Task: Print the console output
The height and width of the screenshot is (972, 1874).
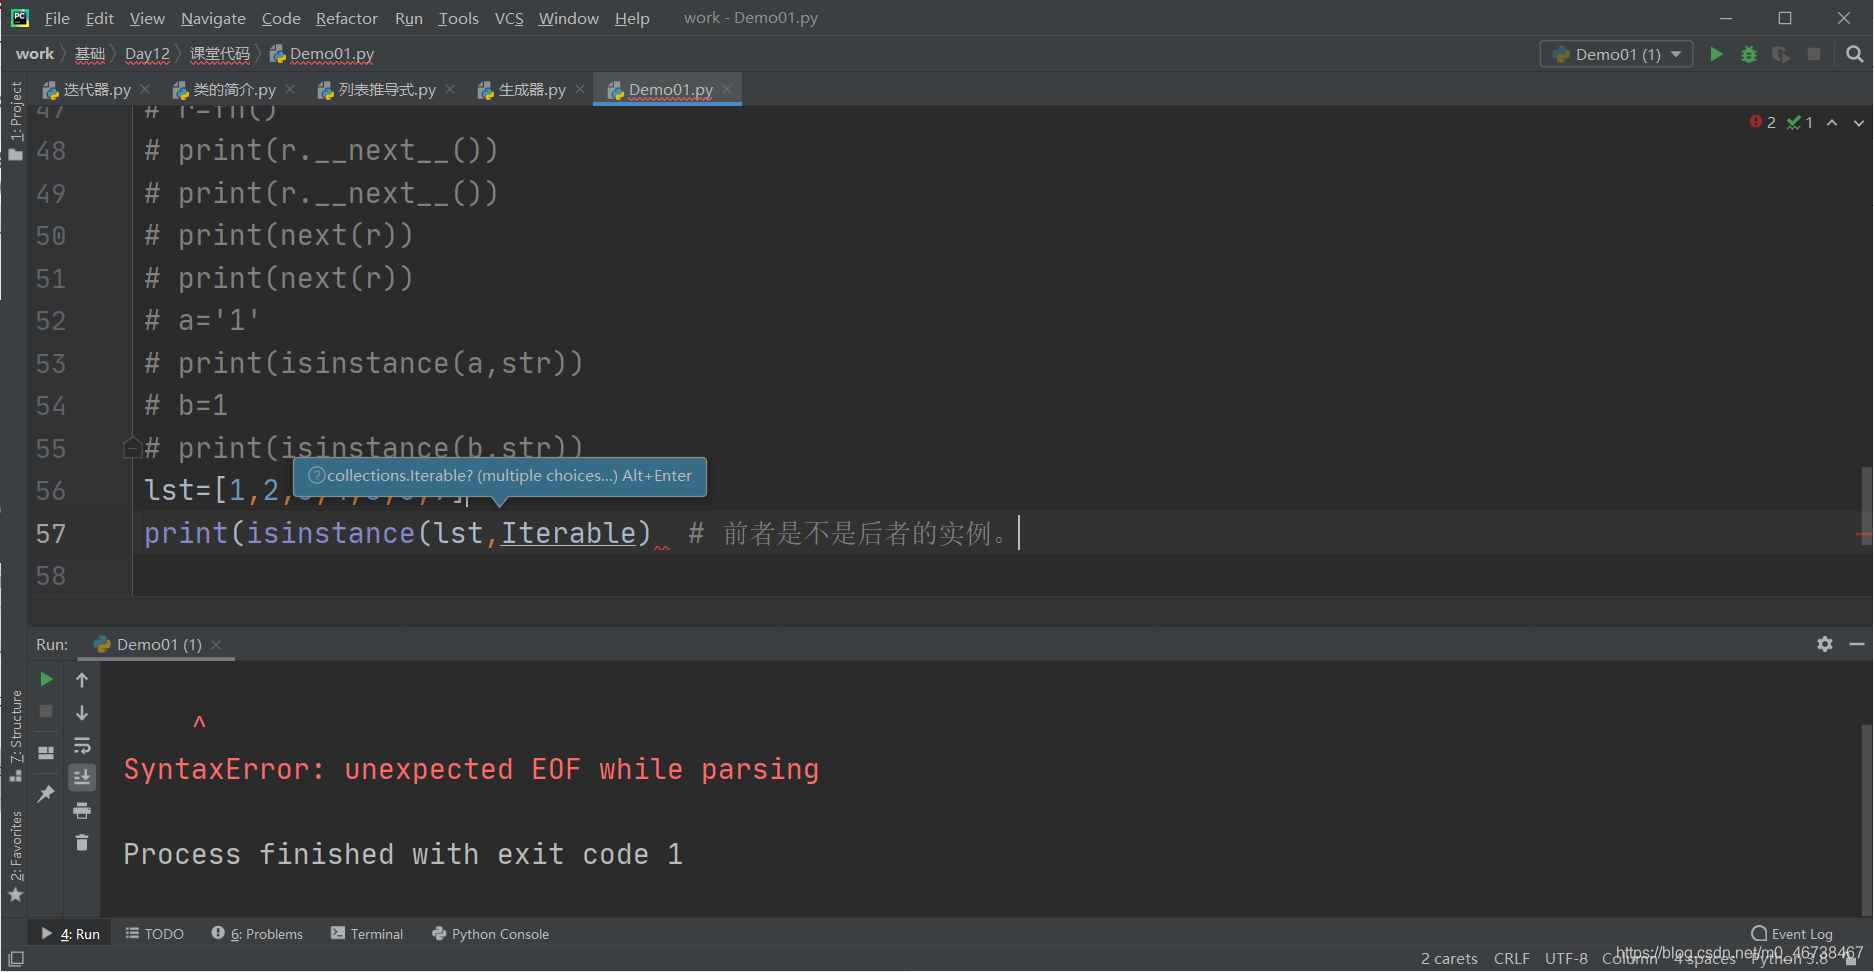Action: 82,810
